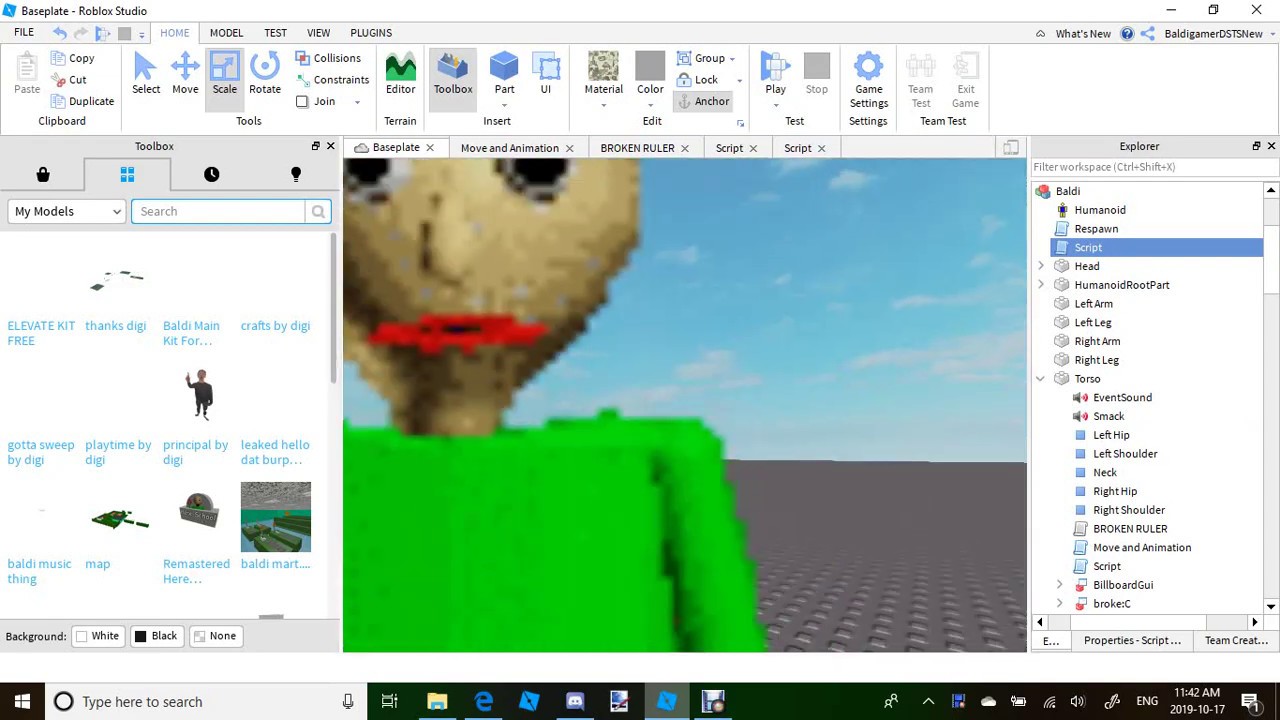This screenshot has width=1280, height=720.
Task: Select the Select tool in Home ribbon
Action: (x=145, y=74)
